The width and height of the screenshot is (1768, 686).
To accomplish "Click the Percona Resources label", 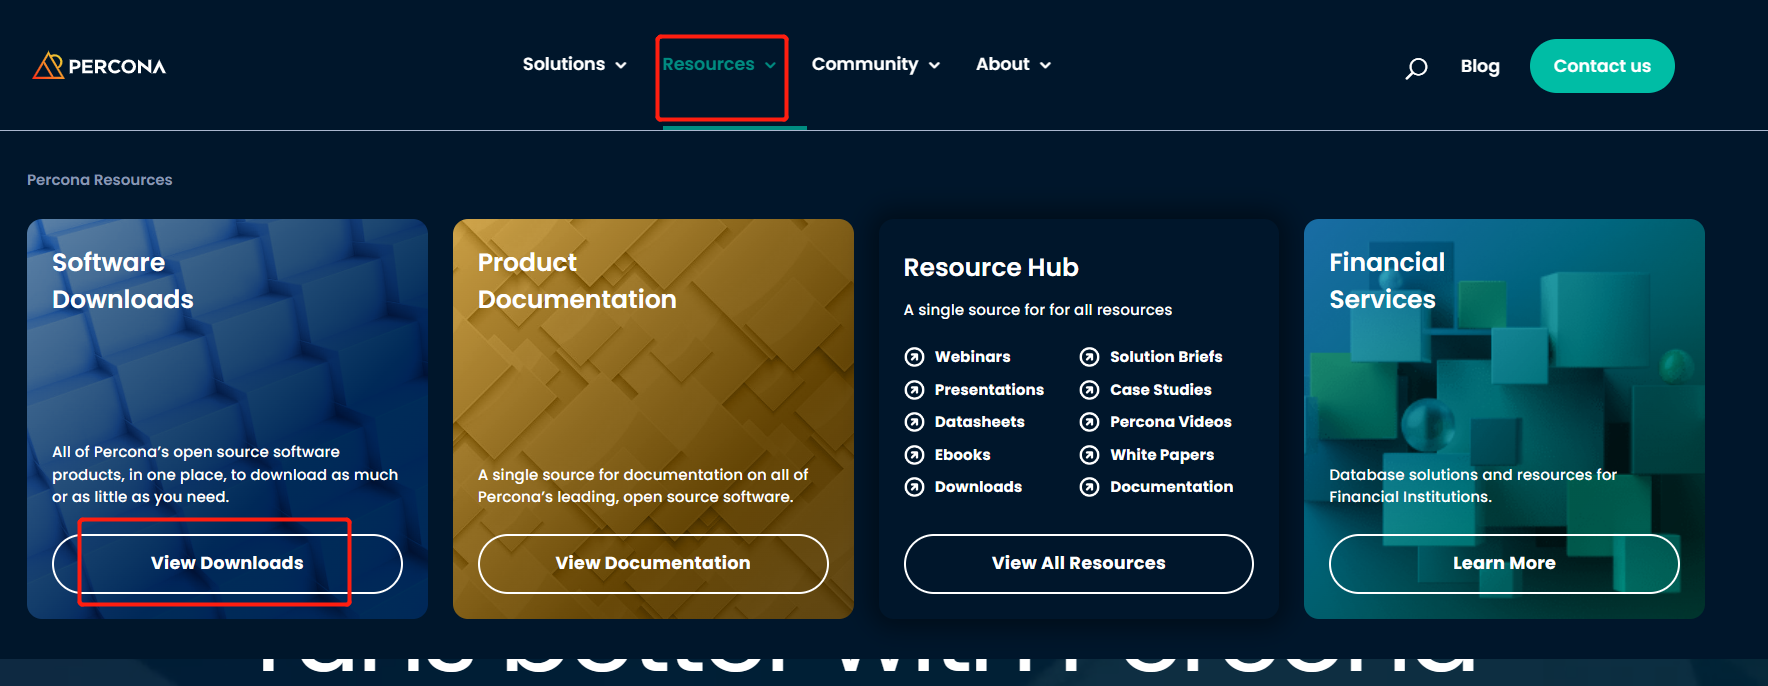I will coord(100,180).
